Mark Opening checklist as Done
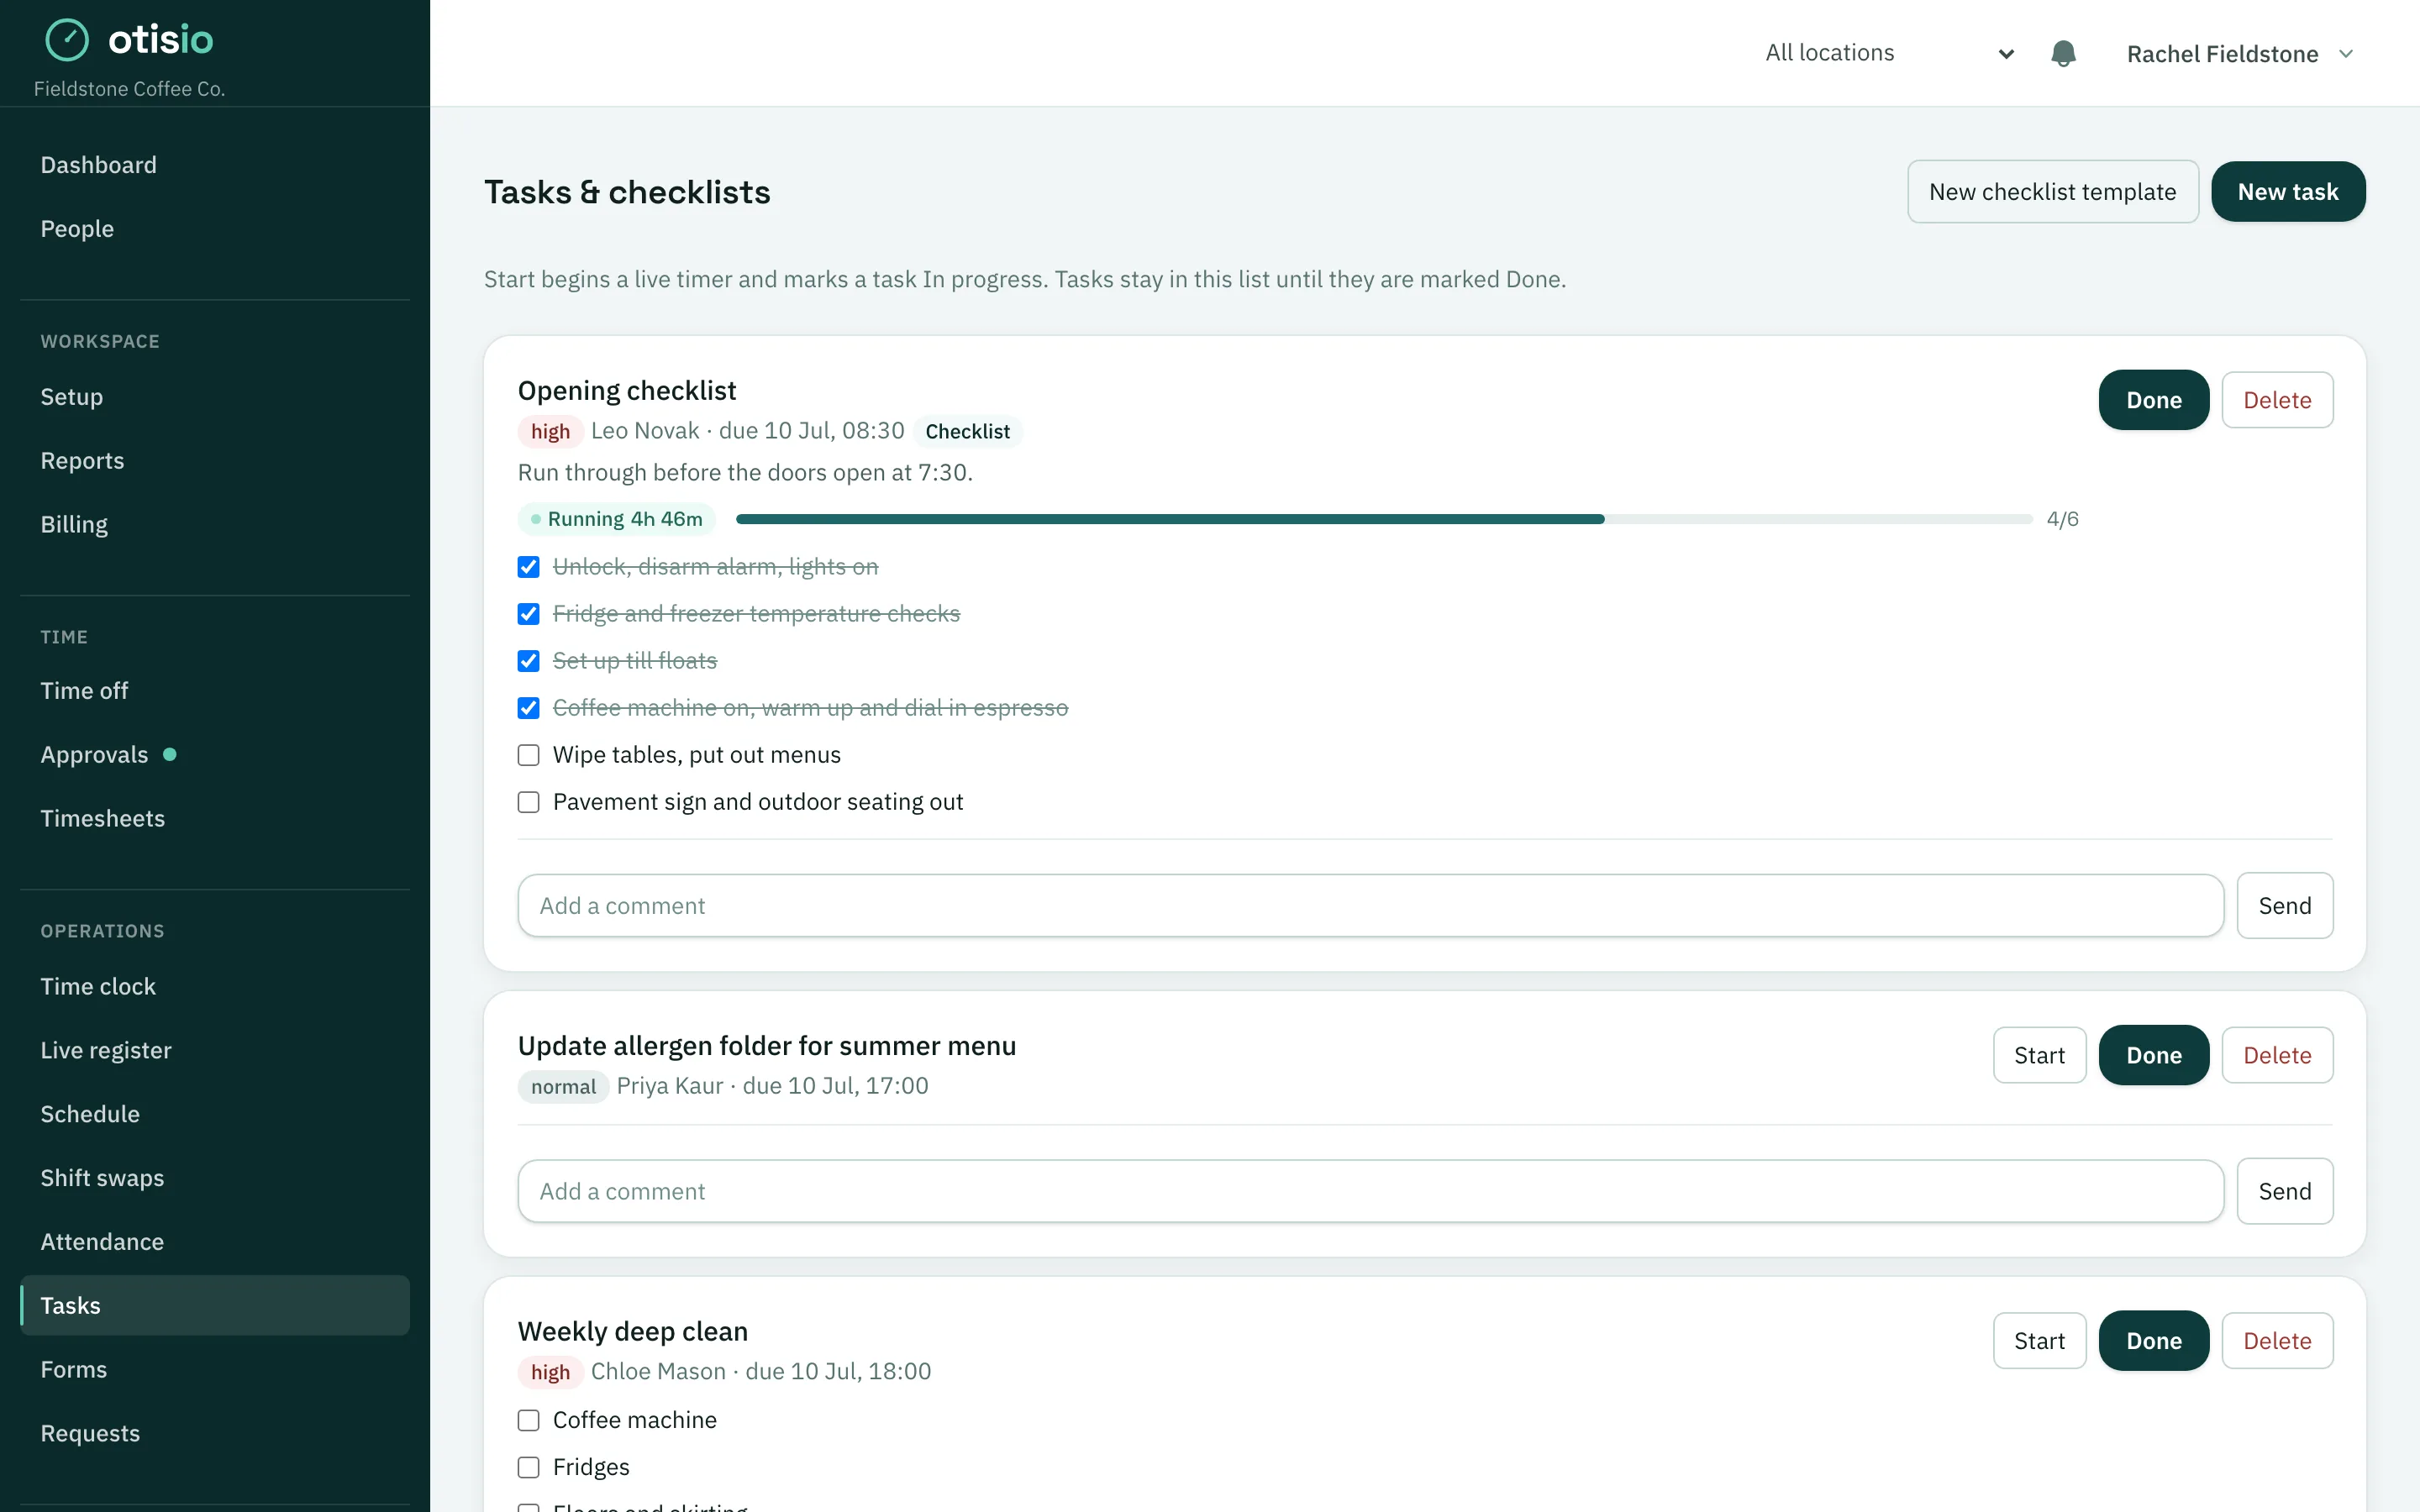Image resolution: width=2420 pixels, height=1512 pixels. tap(2153, 400)
